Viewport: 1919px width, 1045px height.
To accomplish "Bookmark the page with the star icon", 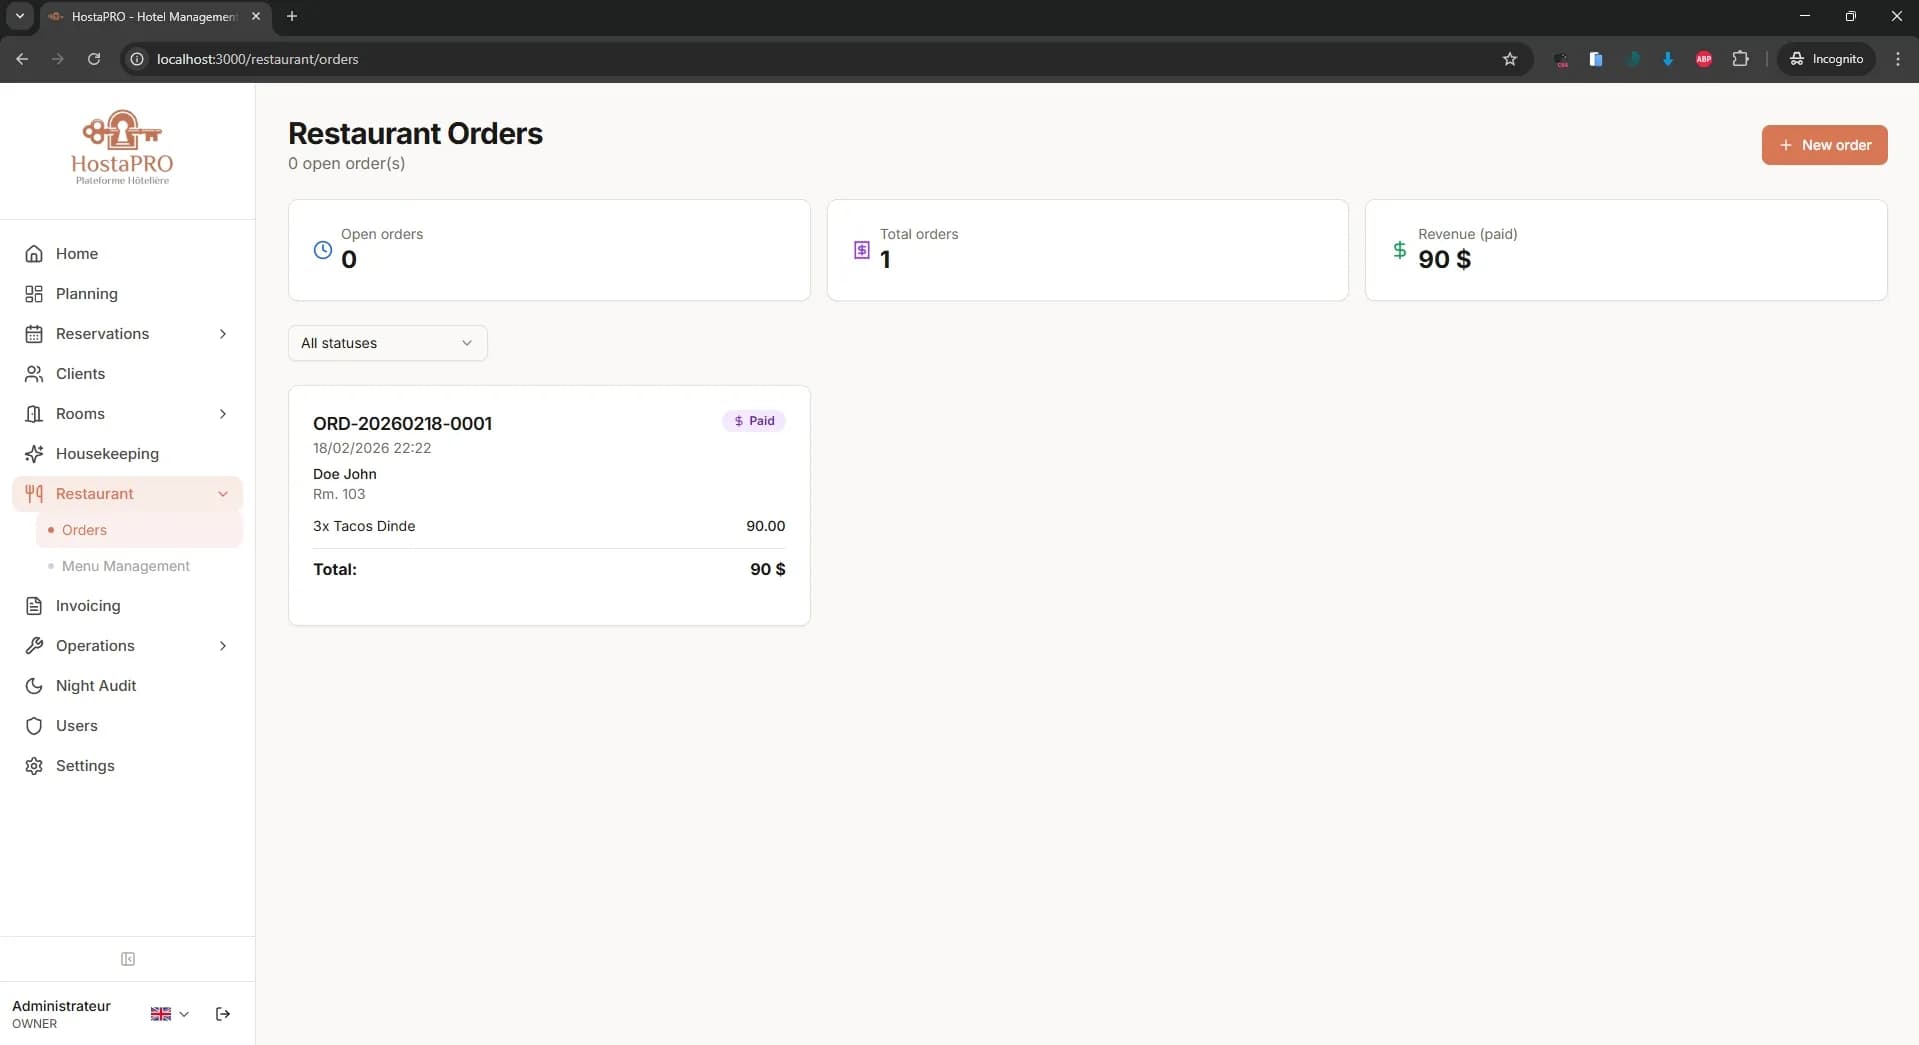I will [1510, 59].
